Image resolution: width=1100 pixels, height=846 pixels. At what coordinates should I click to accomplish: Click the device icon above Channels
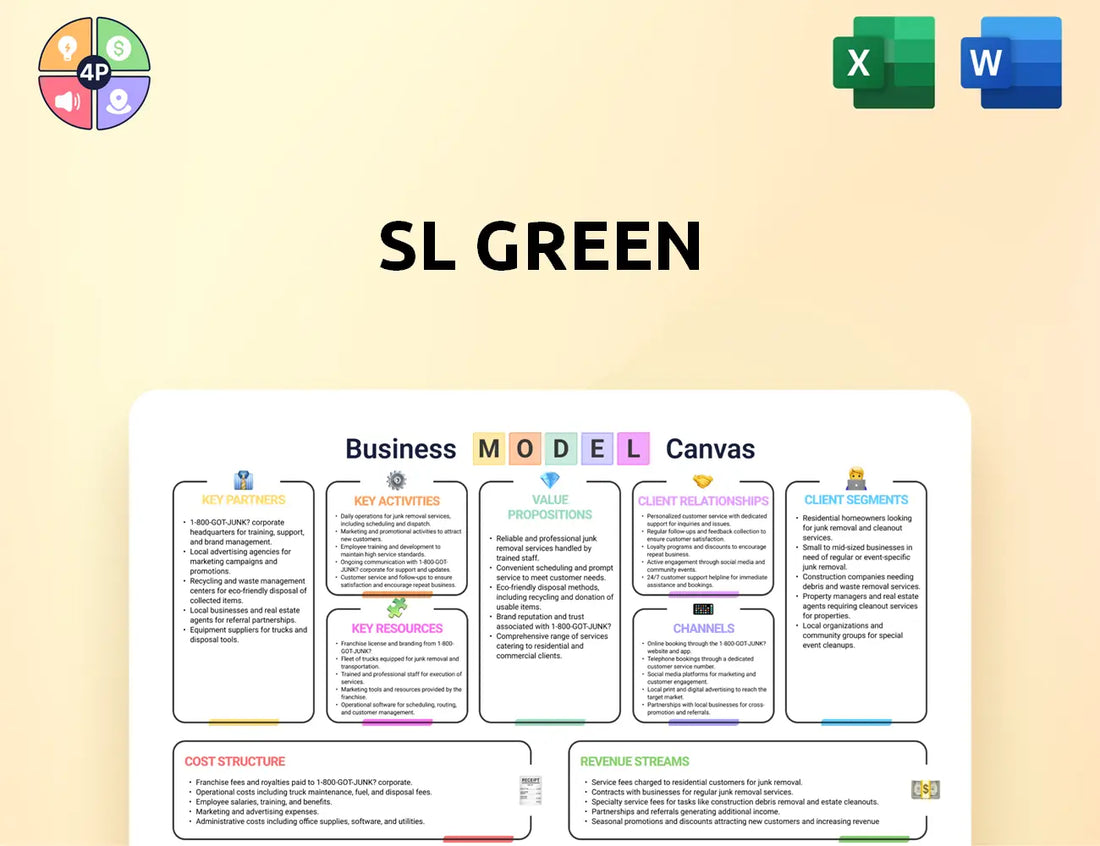tap(703, 609)
